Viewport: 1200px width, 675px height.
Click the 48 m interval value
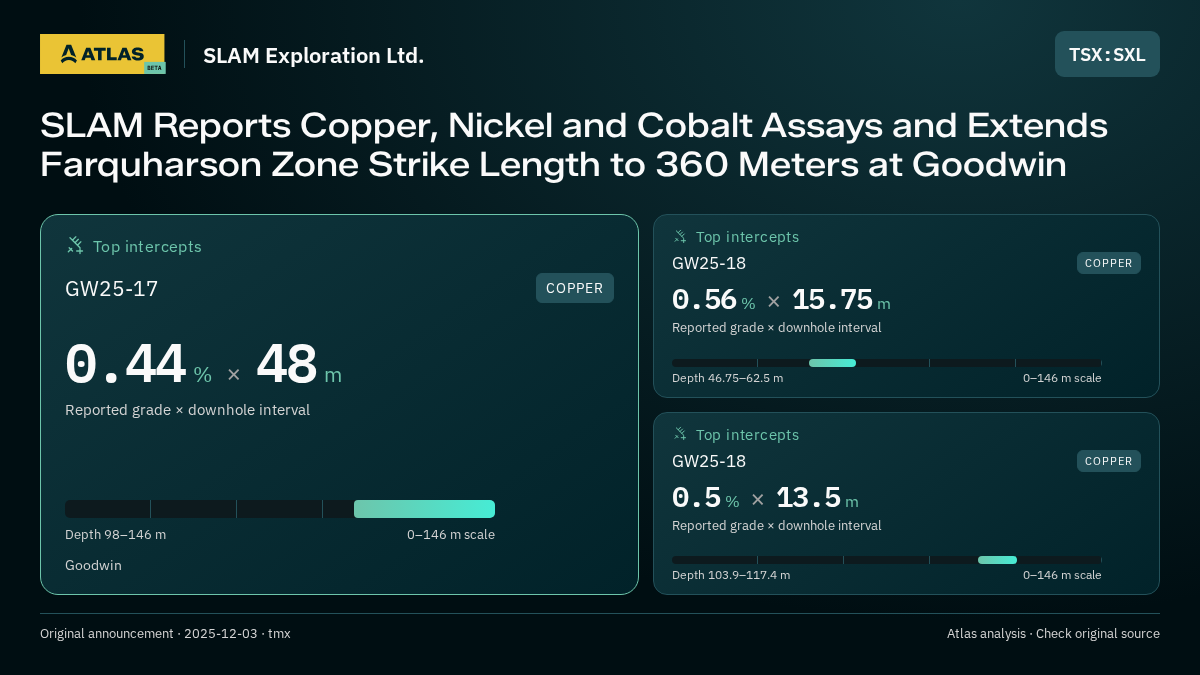point(299,366)
